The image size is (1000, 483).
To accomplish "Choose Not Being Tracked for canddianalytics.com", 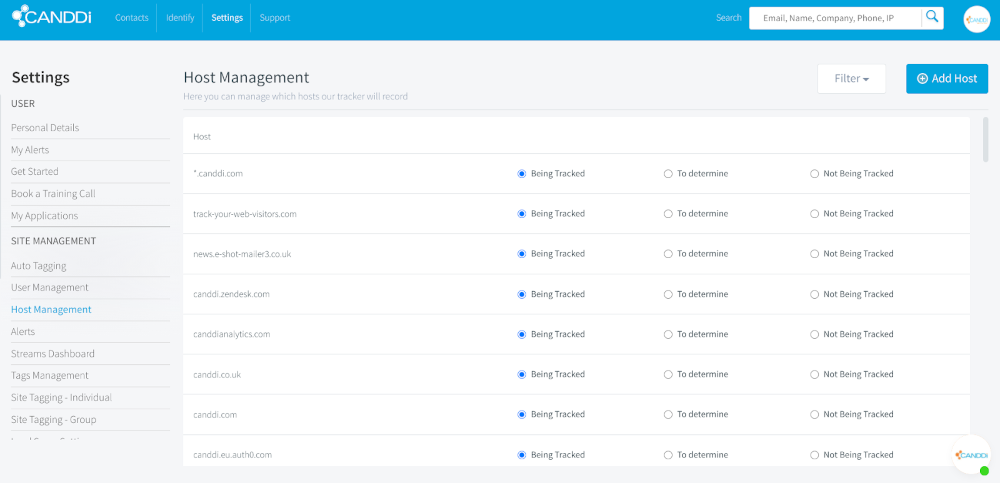I will pyautogui.click(x=814, y=334).
